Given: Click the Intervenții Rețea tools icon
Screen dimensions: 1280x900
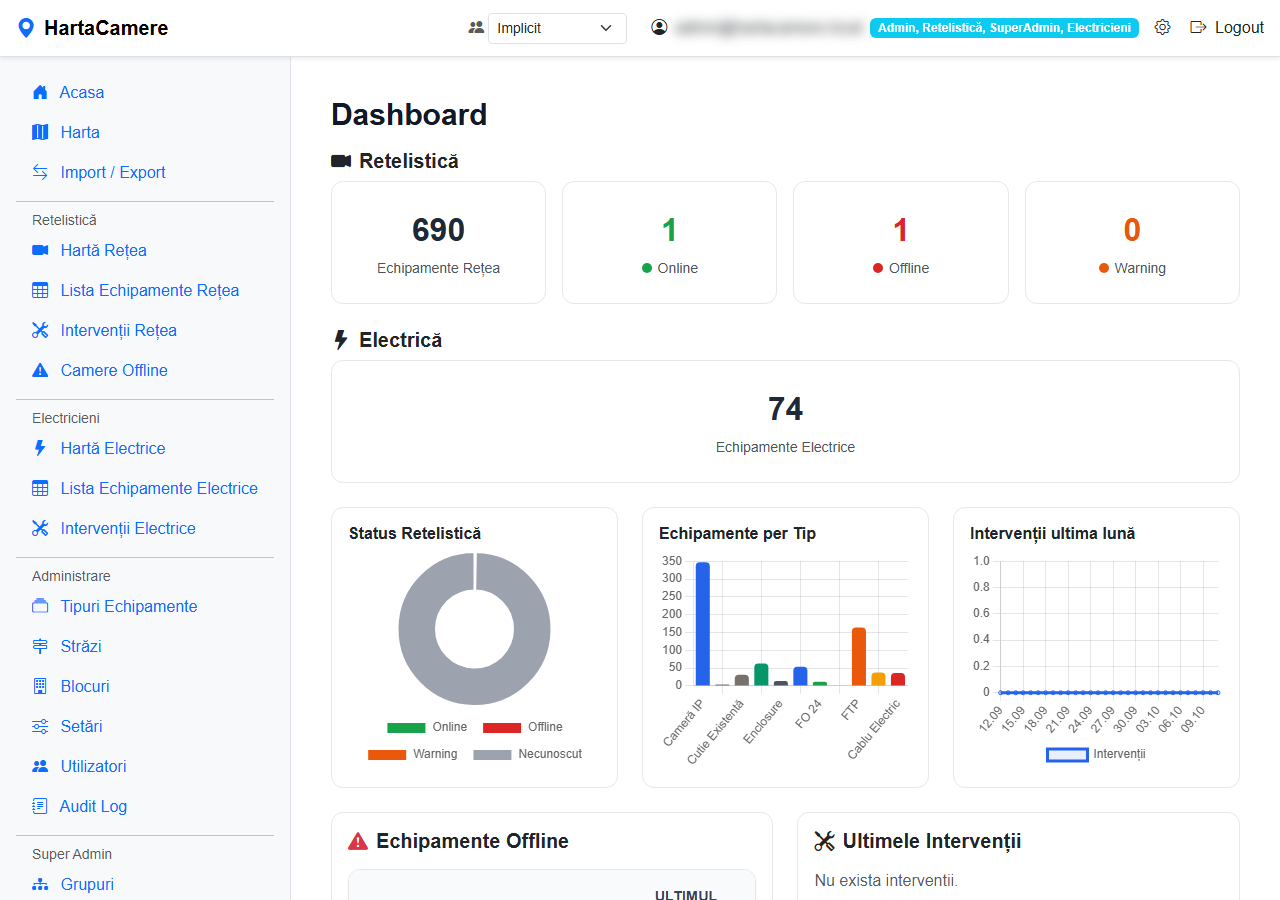Looking at the screenshot, I should [40, 330].
